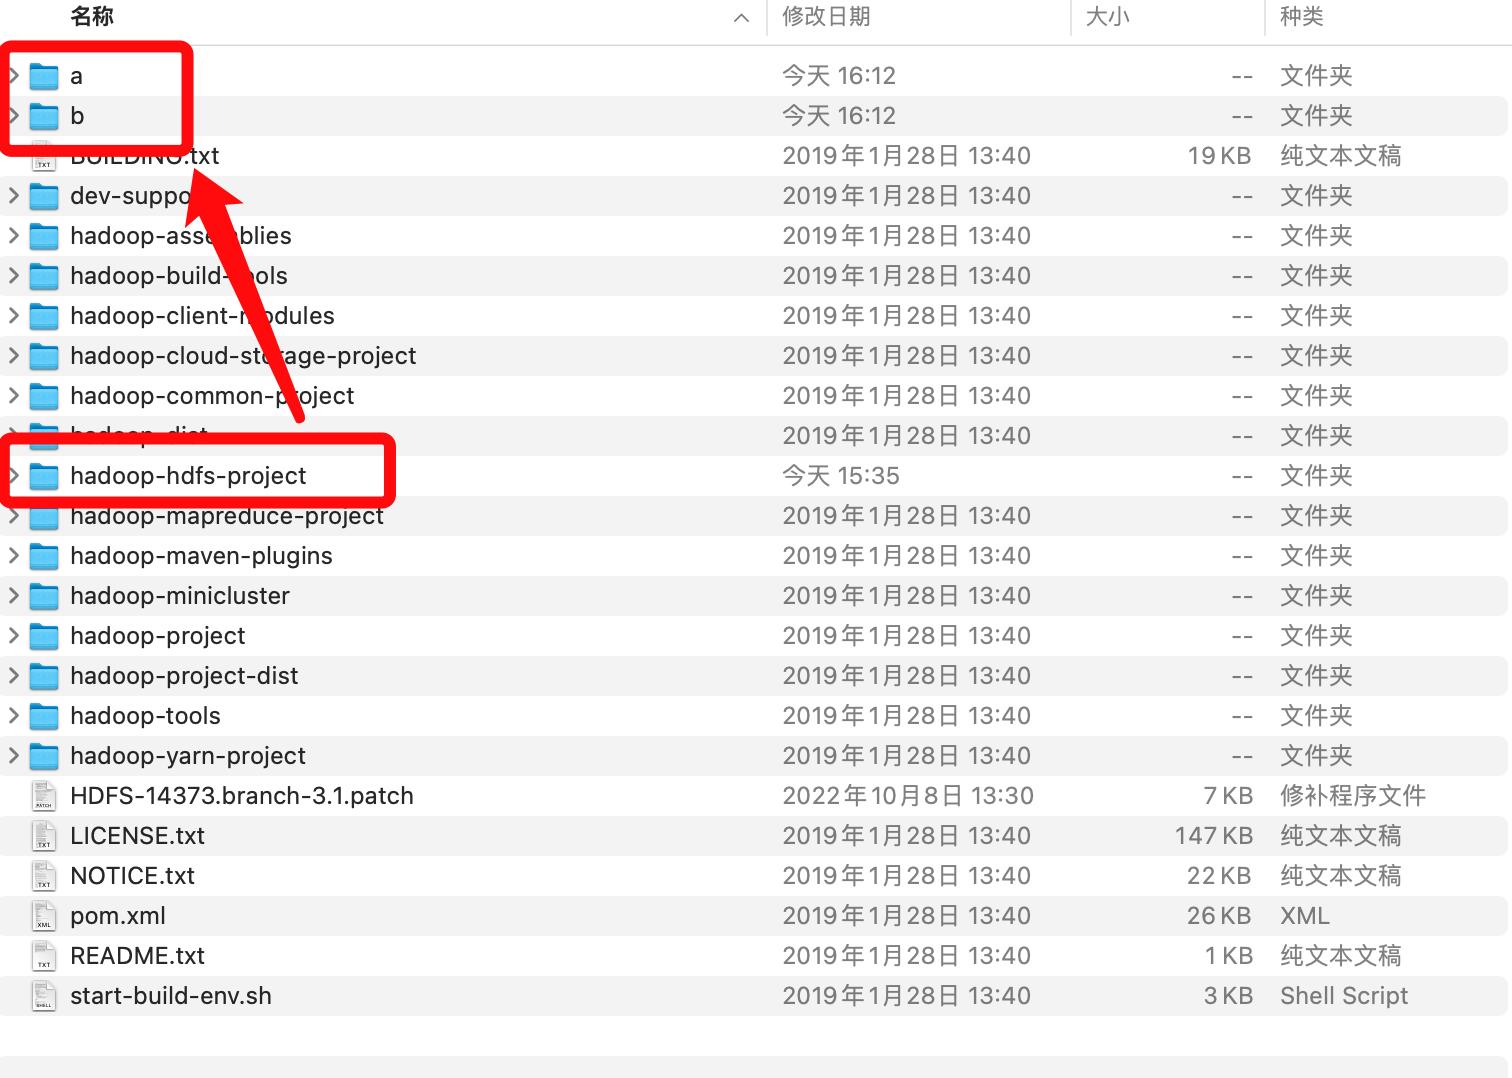
Task: Click the shell script icon for start-build-env.sh
Action: pos(44,996)
